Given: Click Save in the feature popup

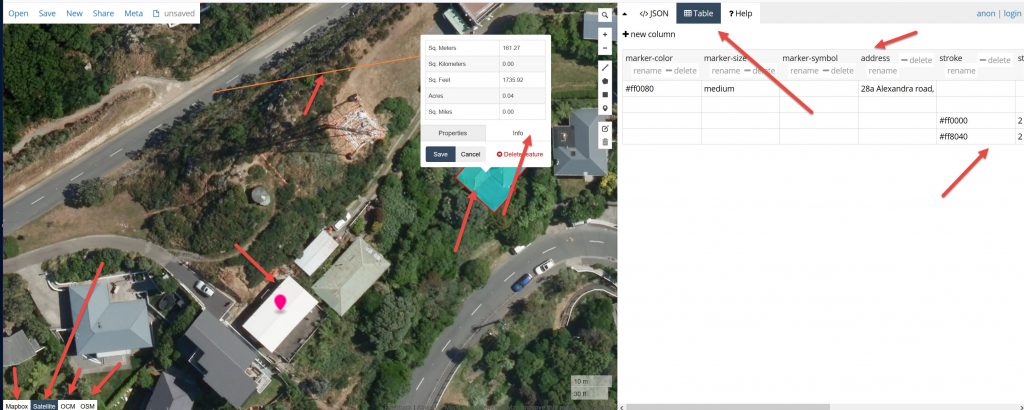Looking at the screenshot, I should (x=440, y=154).
